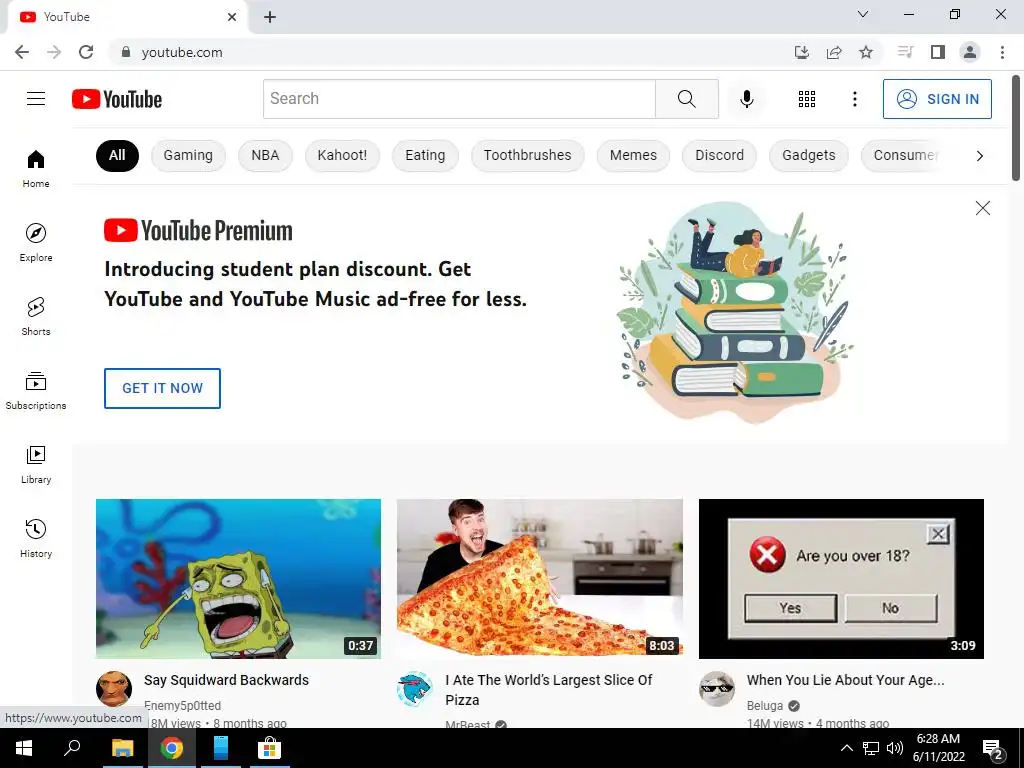
Task: Open the taskbar clock and date
Action: coord(938,748)
